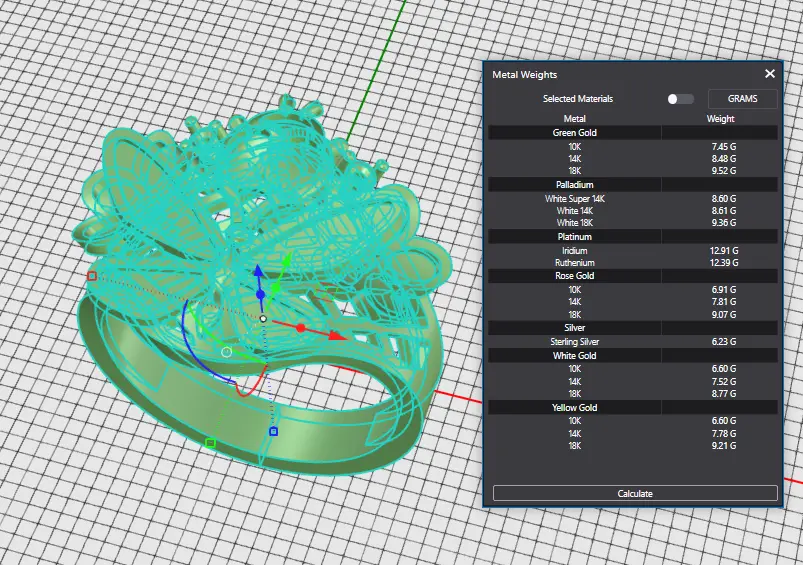Image resolution: width=803 pixels, height=565 pixels.
Task: Click the green square scale handle
Action: 210,443
